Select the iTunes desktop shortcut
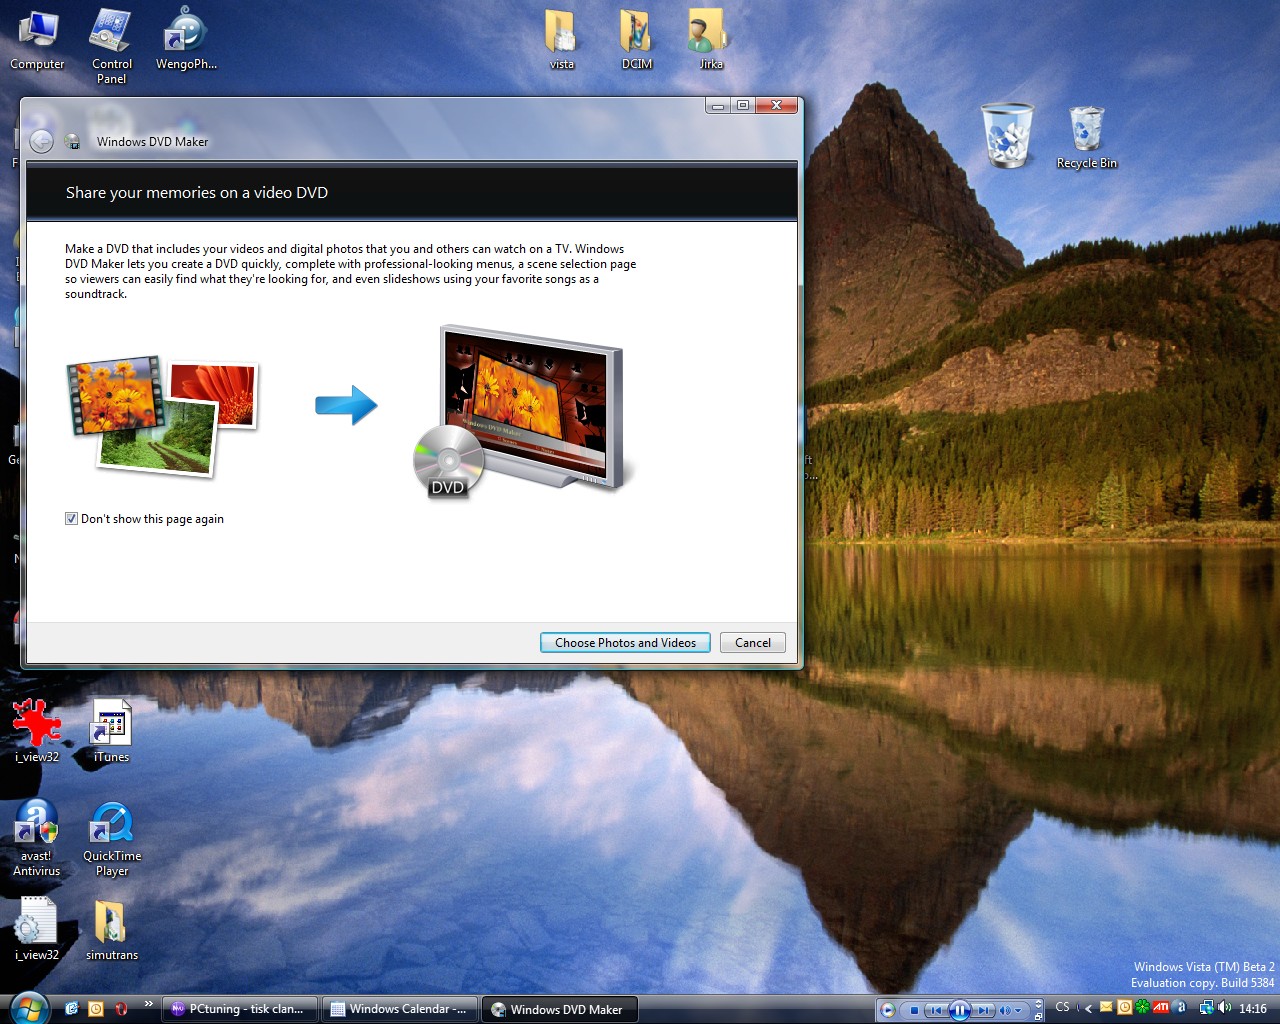Image resolution: width=1280 pixels, height=1024 pixels. click(111, 730)
